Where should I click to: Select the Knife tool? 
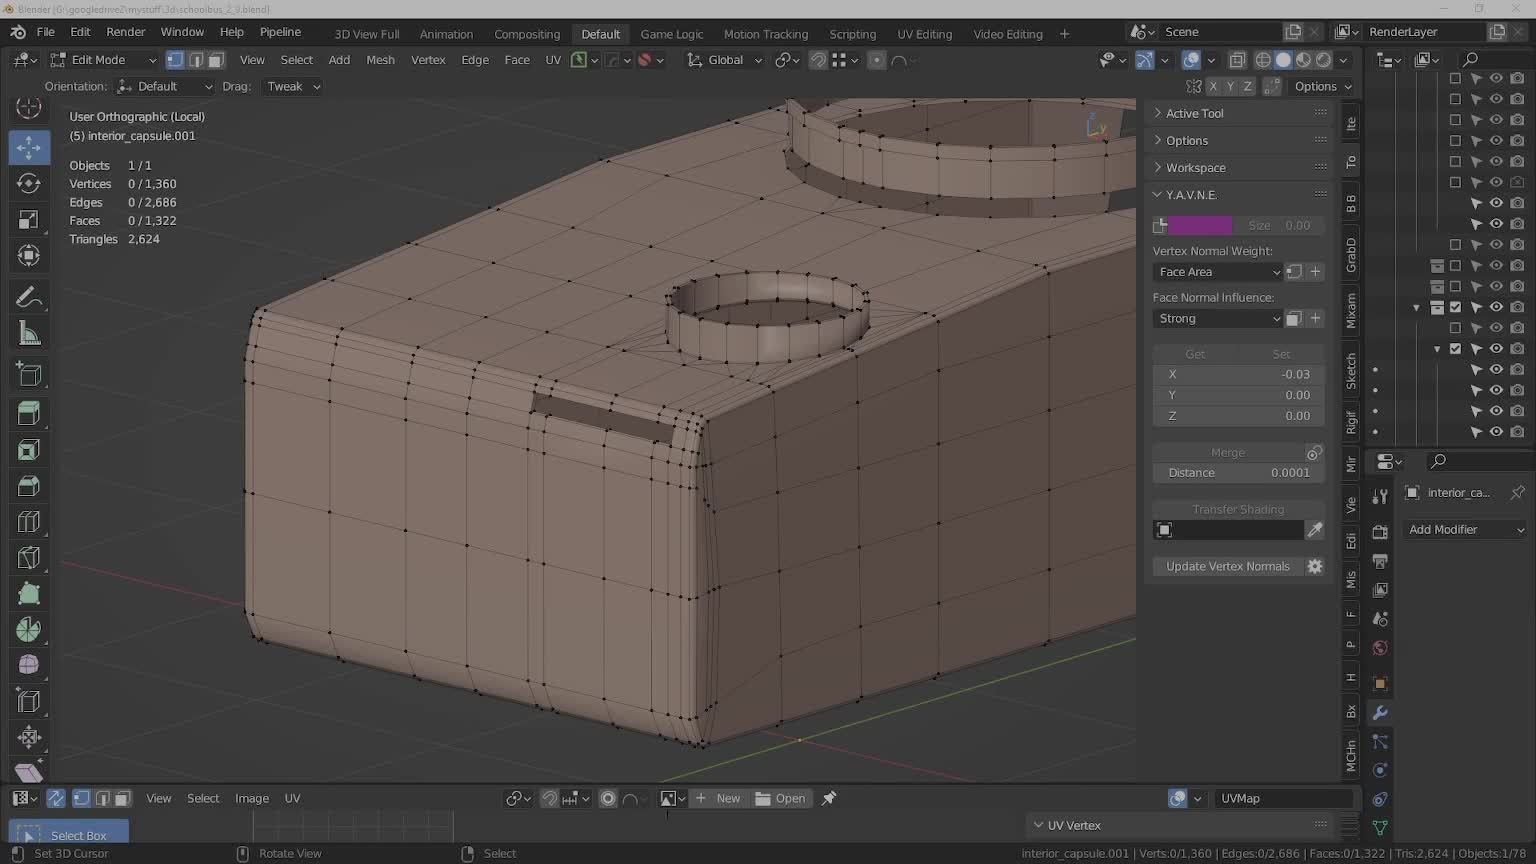pos(28,558)
